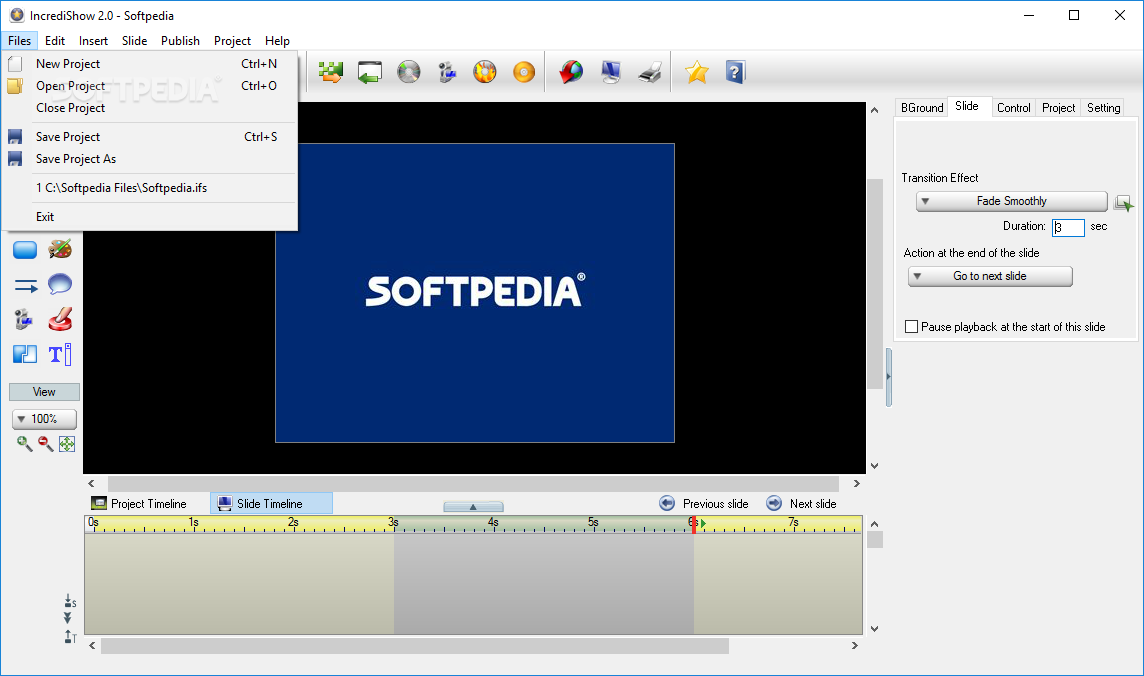1144x676 pixels.
Task: Click the video camera icon in top toolbar
Action: click(x=447, y=72)
